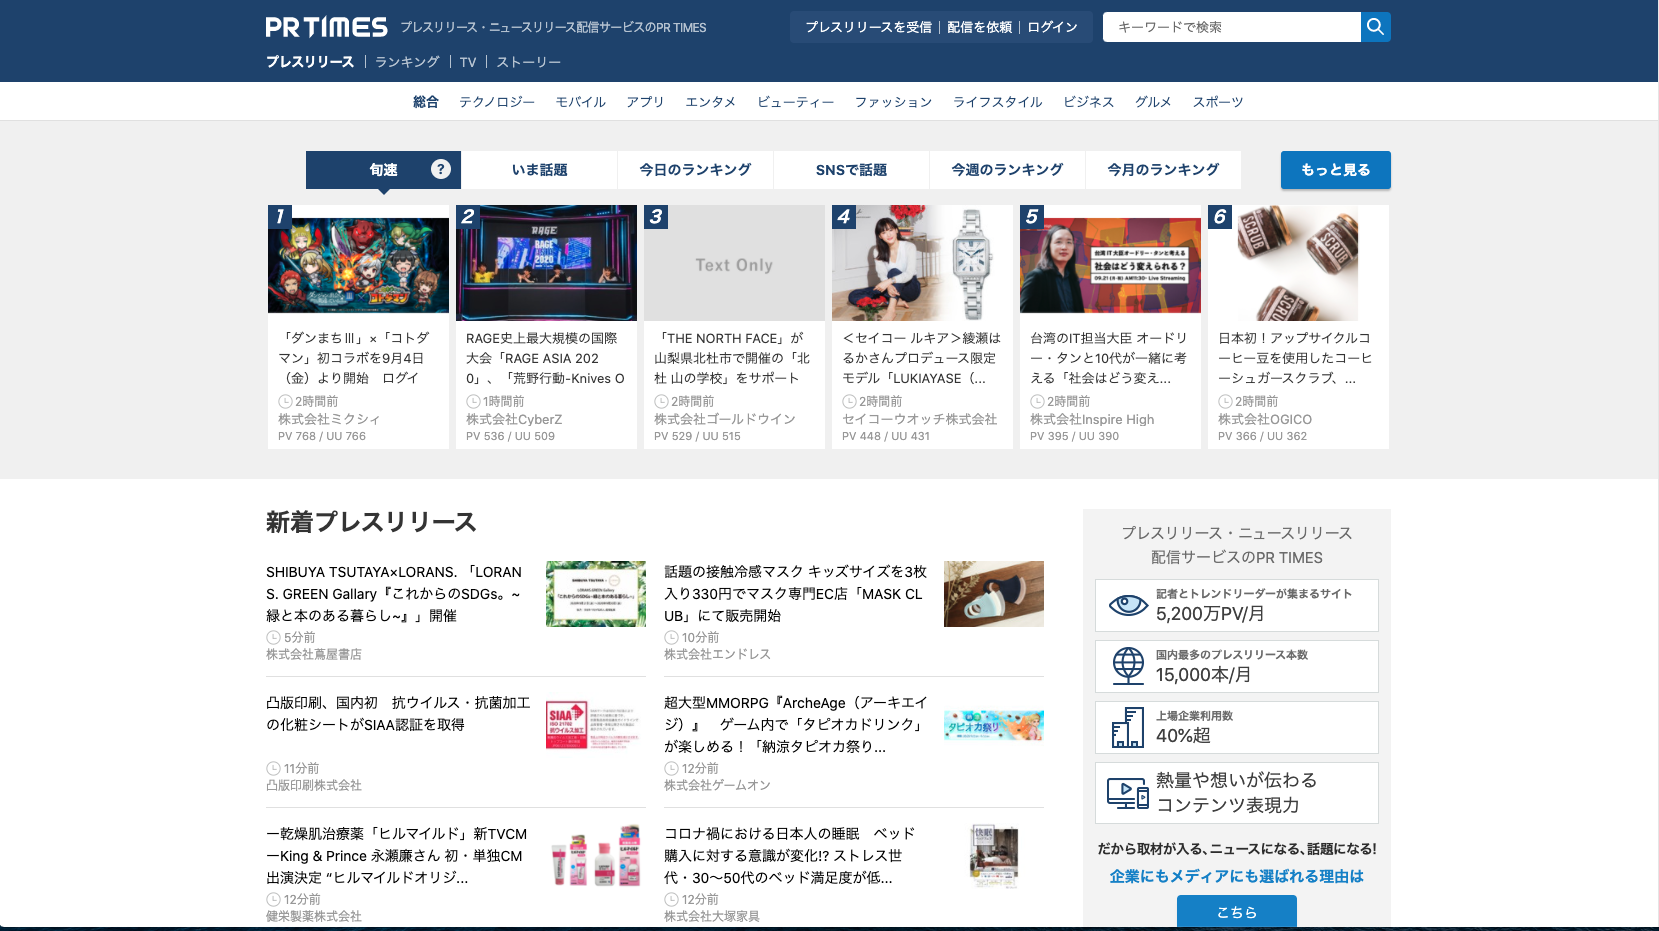Switch to the 旬速 ranking tab
This screenshot has width=1659, height=931.
384,170
